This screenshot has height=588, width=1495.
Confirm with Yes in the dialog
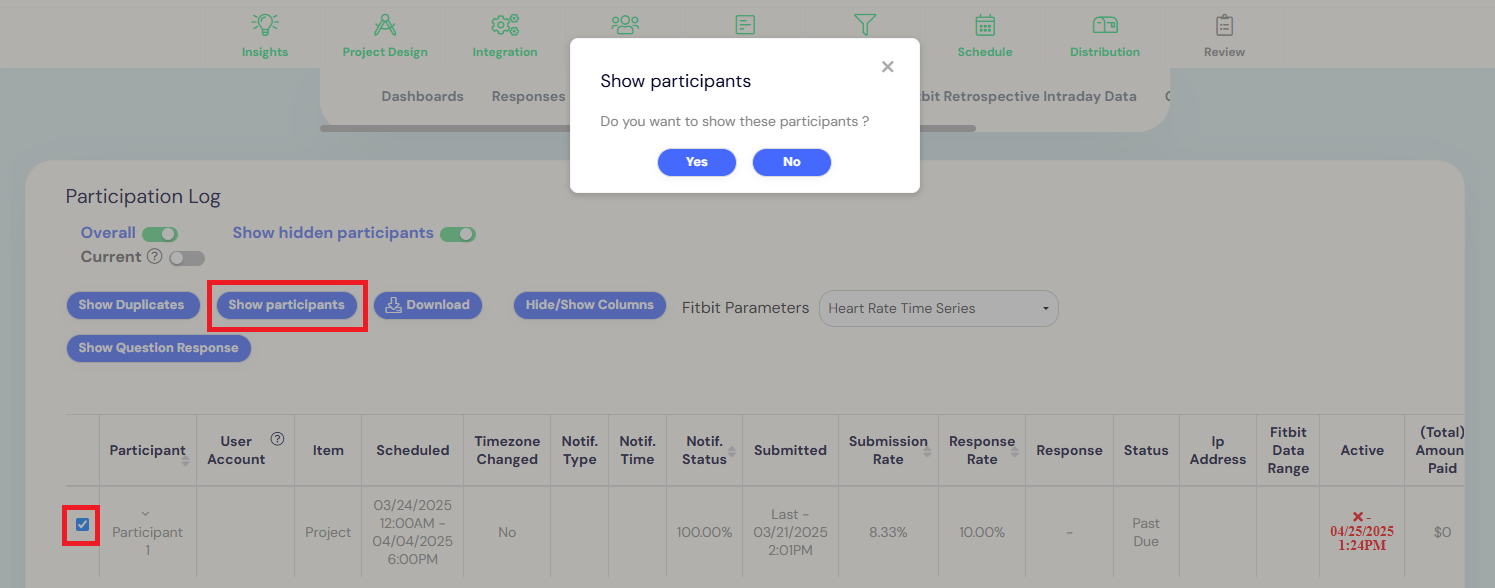coord(697,162)
